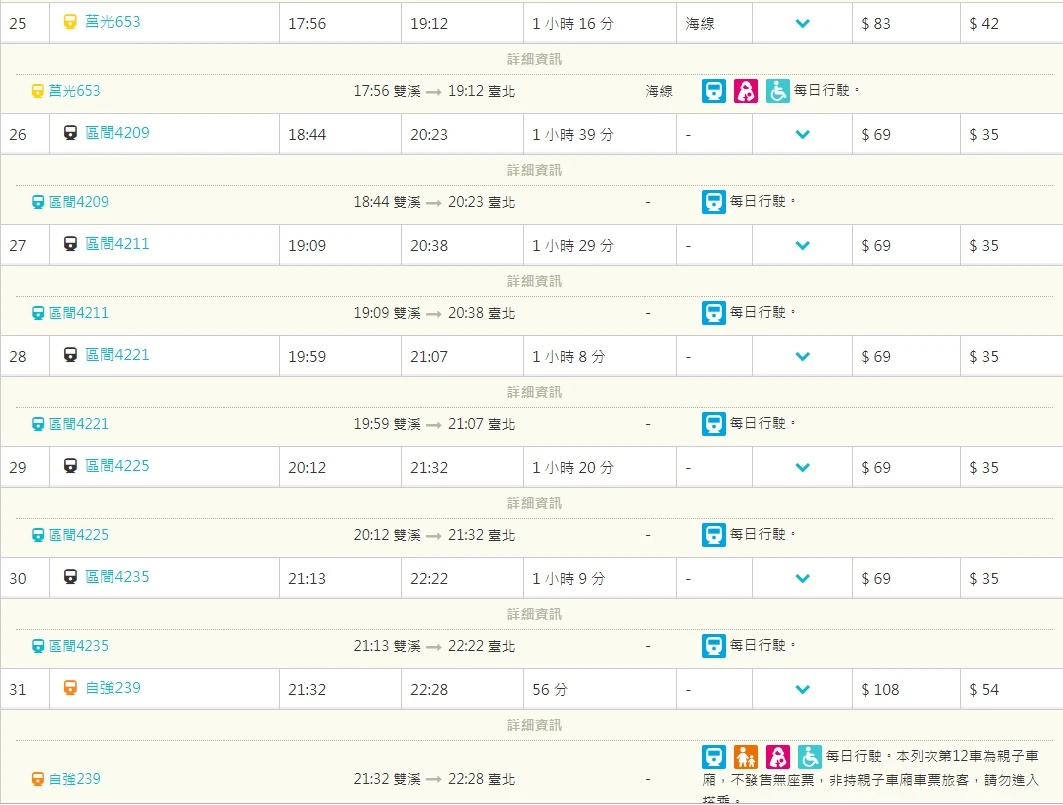Open the 區間4225 train link in row 29
This screenshot has width=1063, height=805.
(117, 466)
